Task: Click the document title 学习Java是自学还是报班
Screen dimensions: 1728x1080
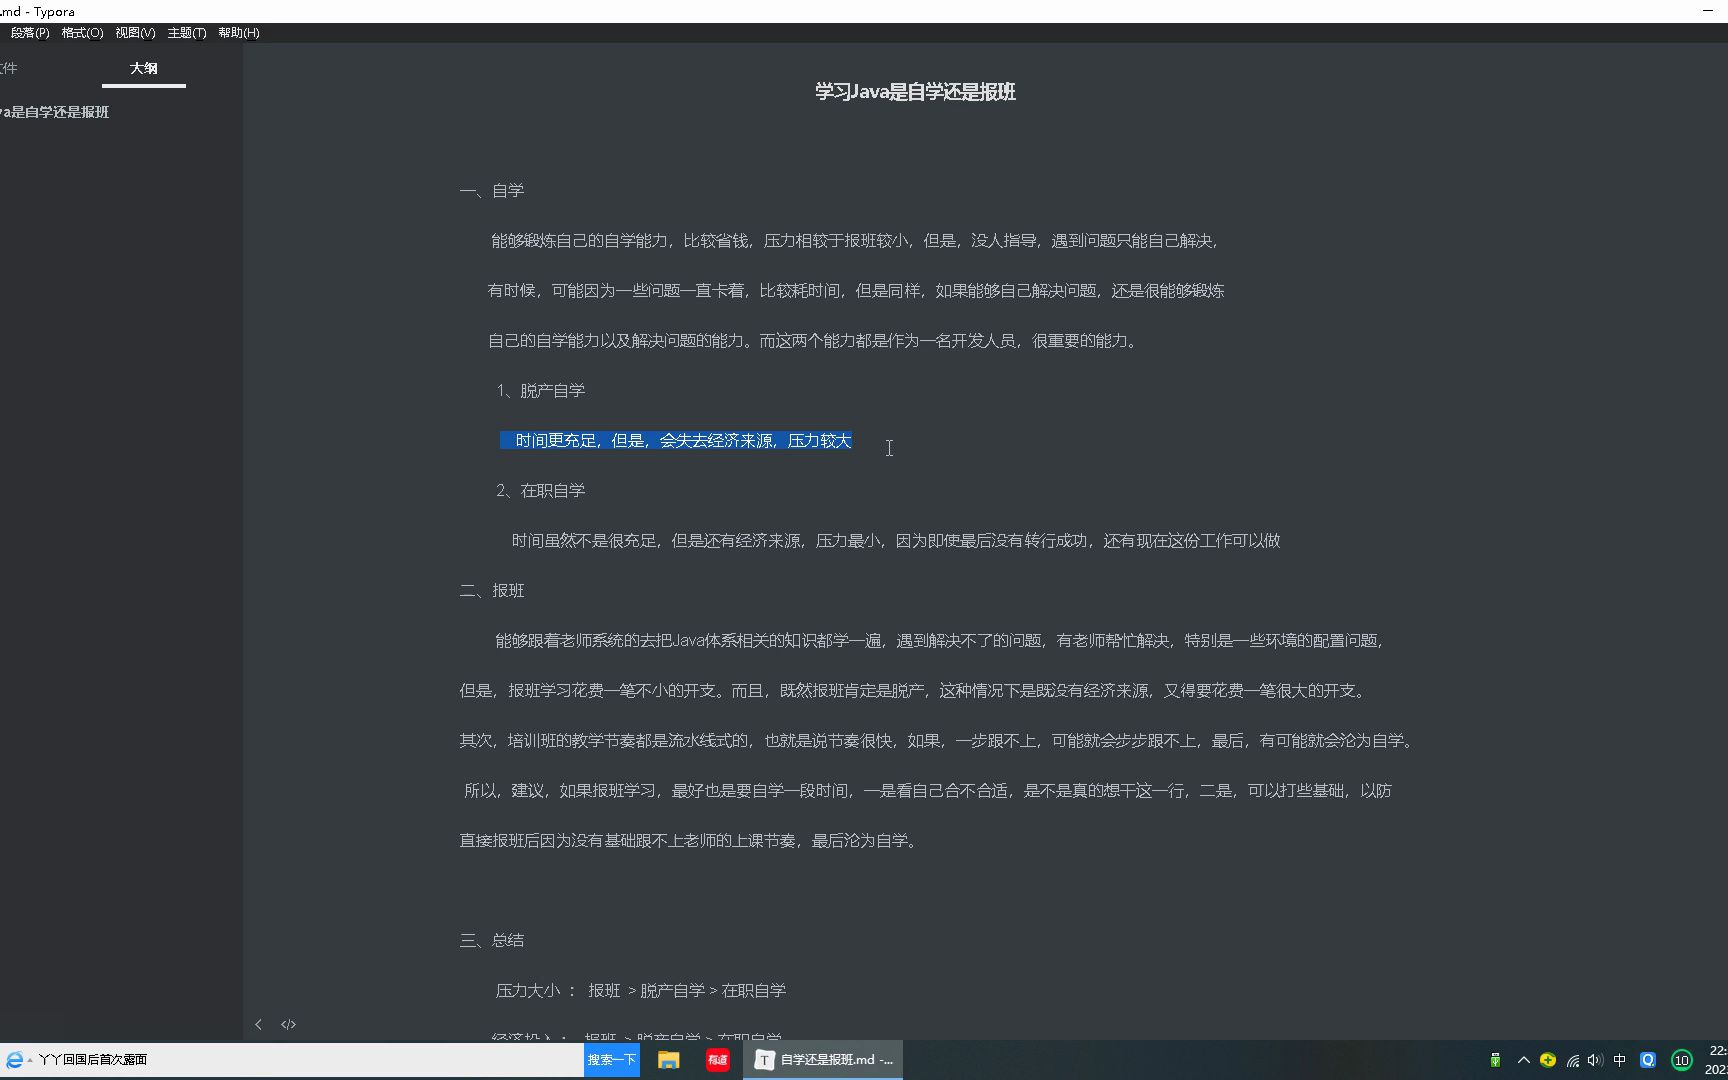Action: tap(915, 92)
